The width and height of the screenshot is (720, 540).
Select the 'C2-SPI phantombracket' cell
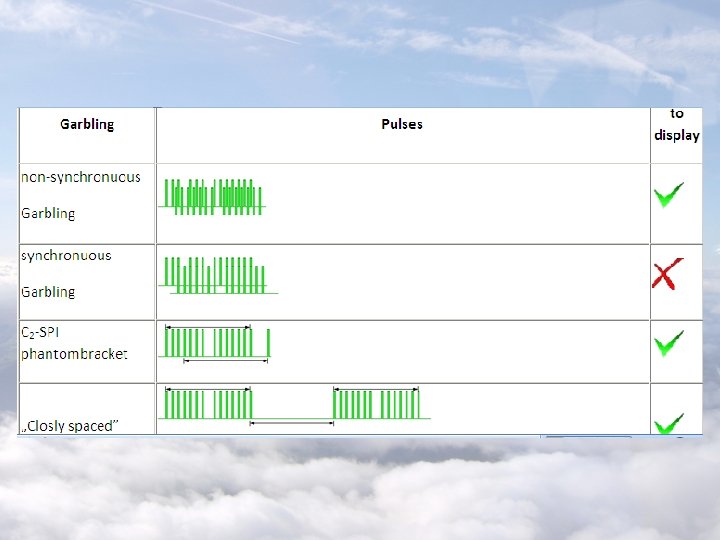coord(87,351)
